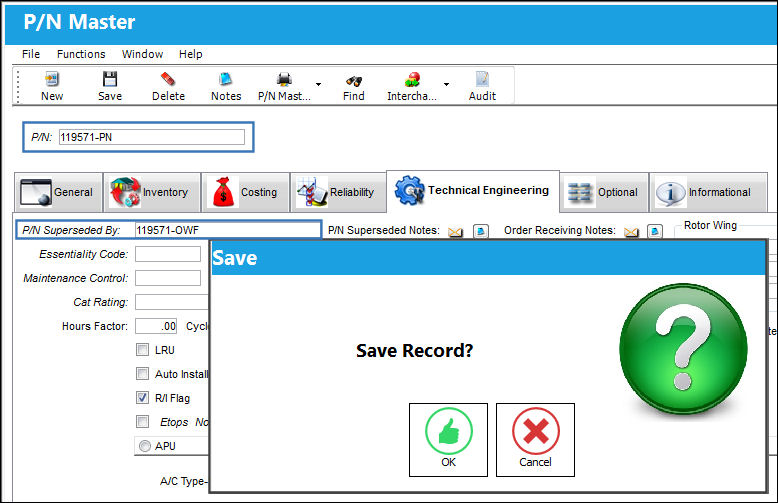Click the Save floppy disk icon

[x=110, y=79]
